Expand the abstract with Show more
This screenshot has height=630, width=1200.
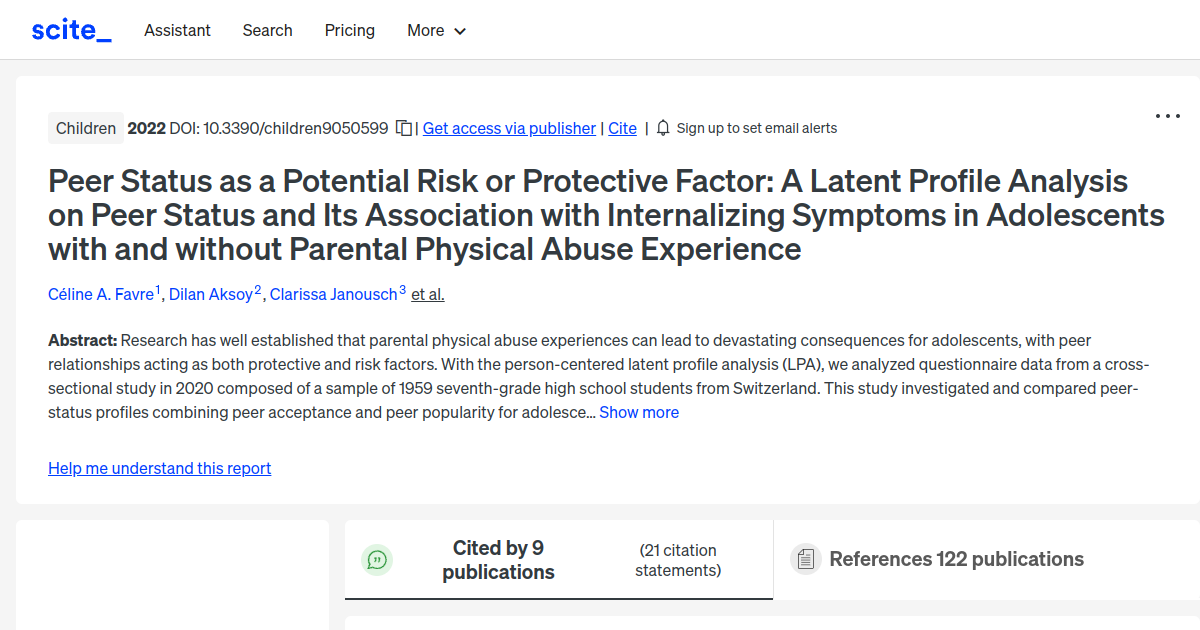[639, 412]
